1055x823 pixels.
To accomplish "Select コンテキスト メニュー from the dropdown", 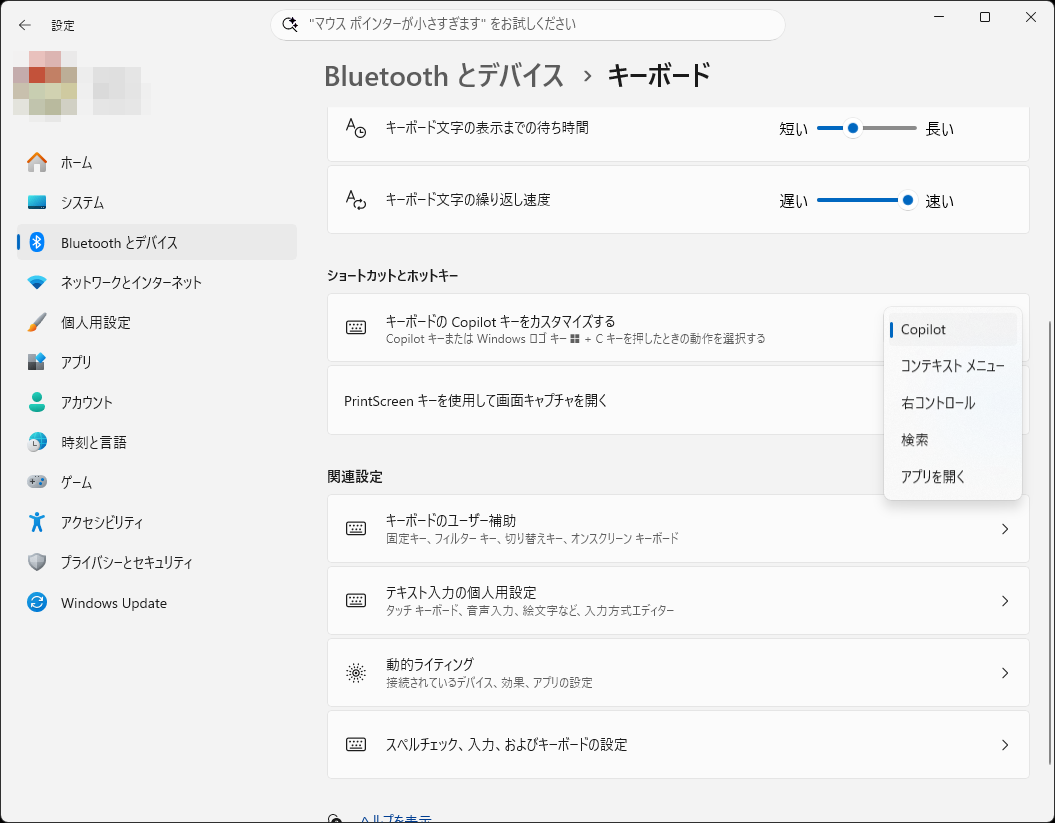I will [x=953, y=366].
